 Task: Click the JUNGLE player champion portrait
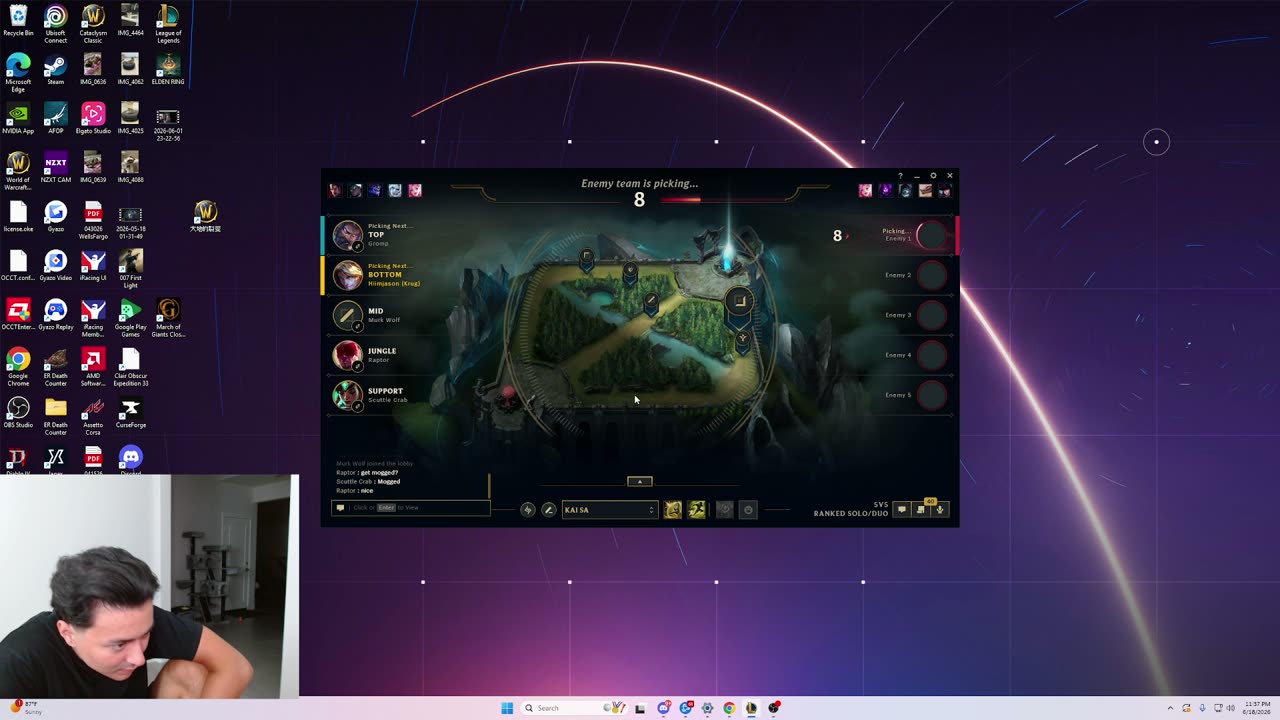pyautogui.click(x=348, y=355)
